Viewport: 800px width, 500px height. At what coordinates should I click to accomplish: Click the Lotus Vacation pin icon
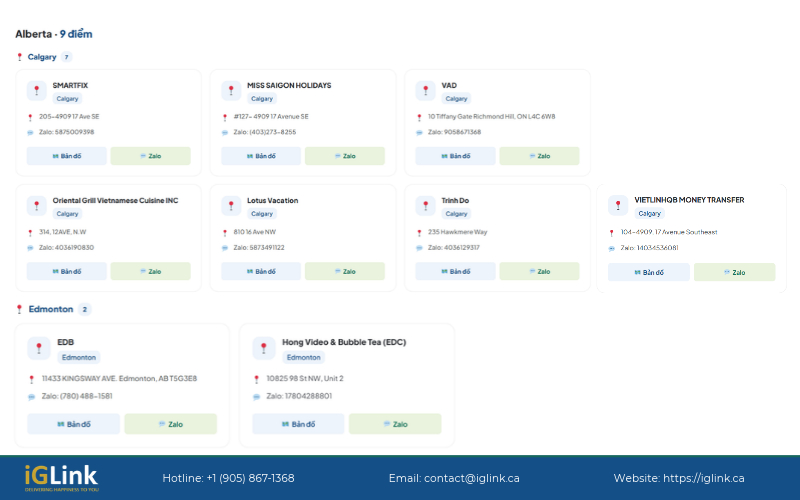pos(231,206)
